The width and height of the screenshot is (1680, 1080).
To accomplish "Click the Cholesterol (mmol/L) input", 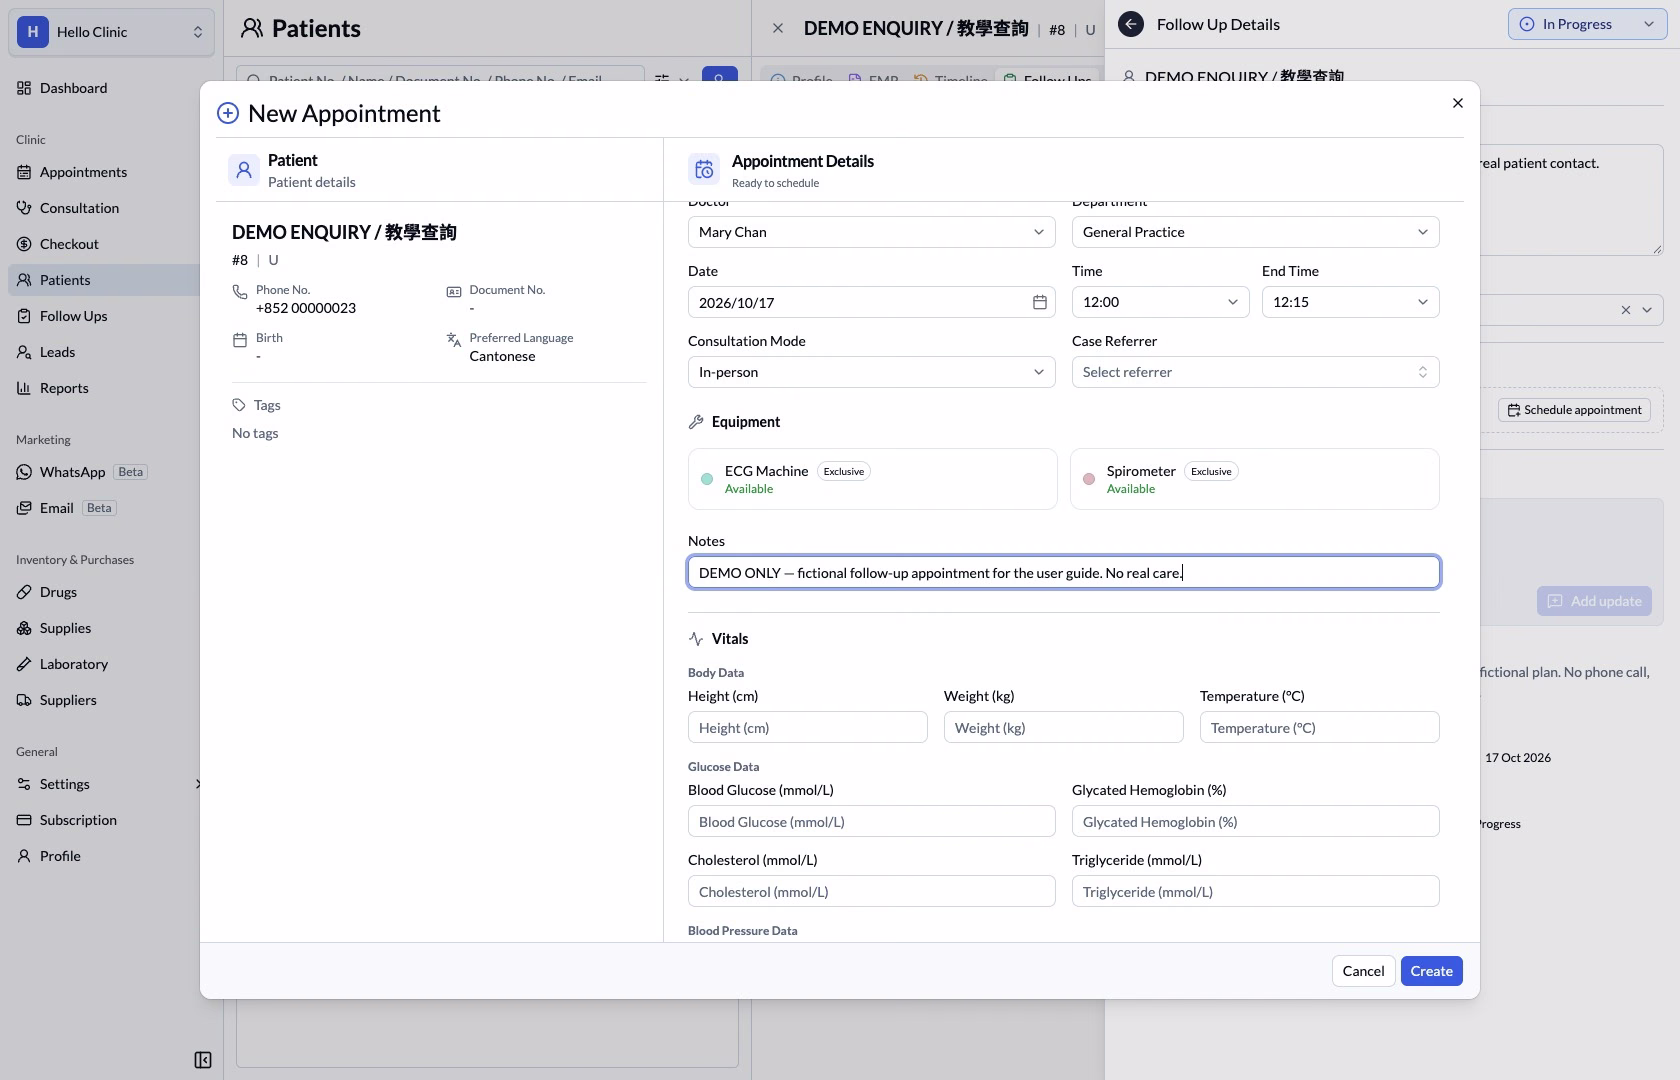I will click(x=871, y=891).
